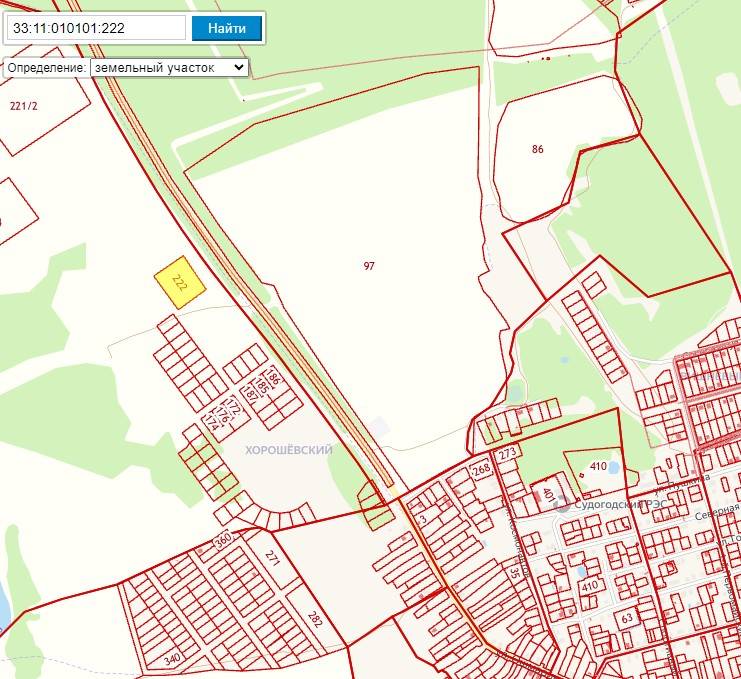This screenshot has height=679, width=741.
Task: Click parcel labeled 273
Action: pos(507,454)
